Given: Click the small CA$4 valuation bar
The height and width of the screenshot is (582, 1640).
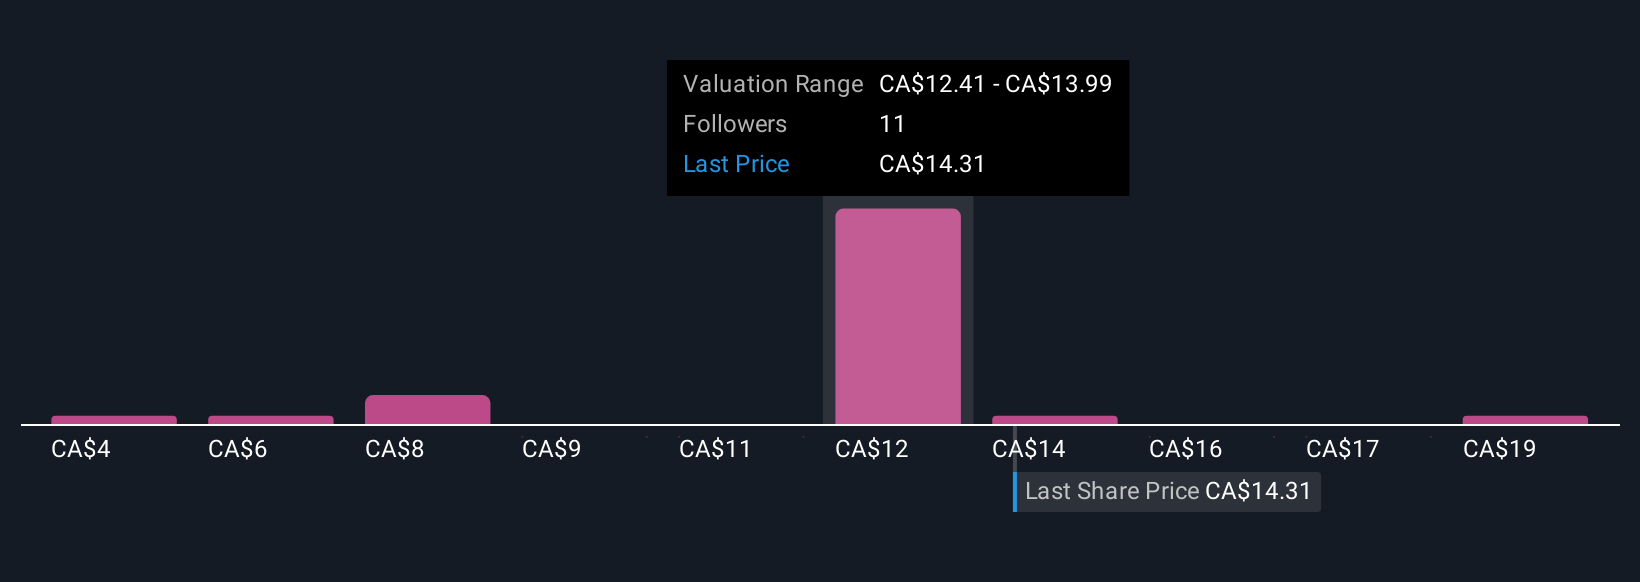Looking at the screenshot, I should point(114,420).
